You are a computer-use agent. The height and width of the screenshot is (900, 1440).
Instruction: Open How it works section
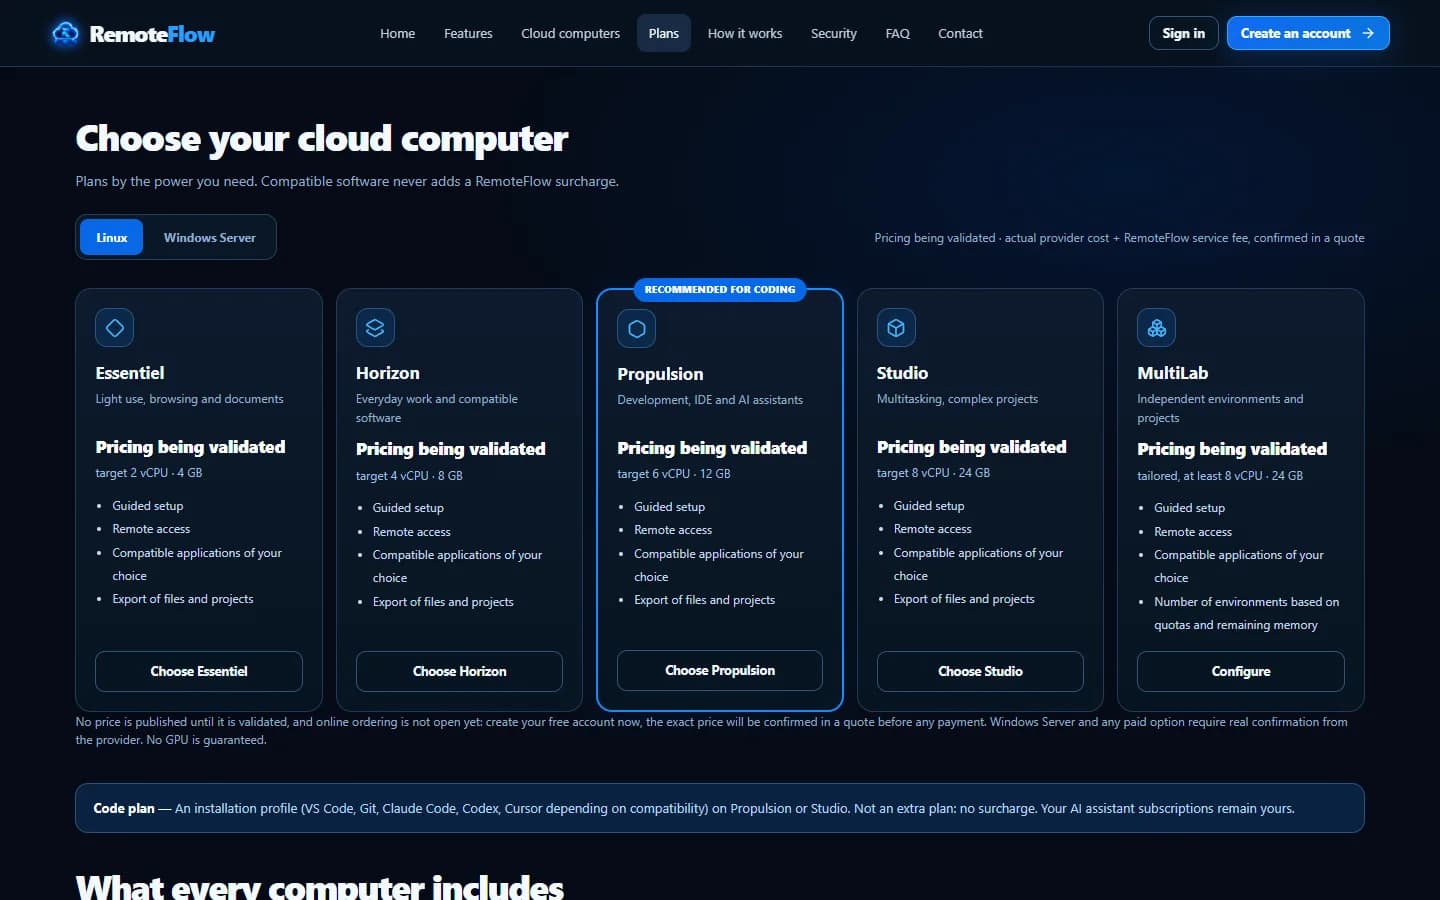coord(745,33)
